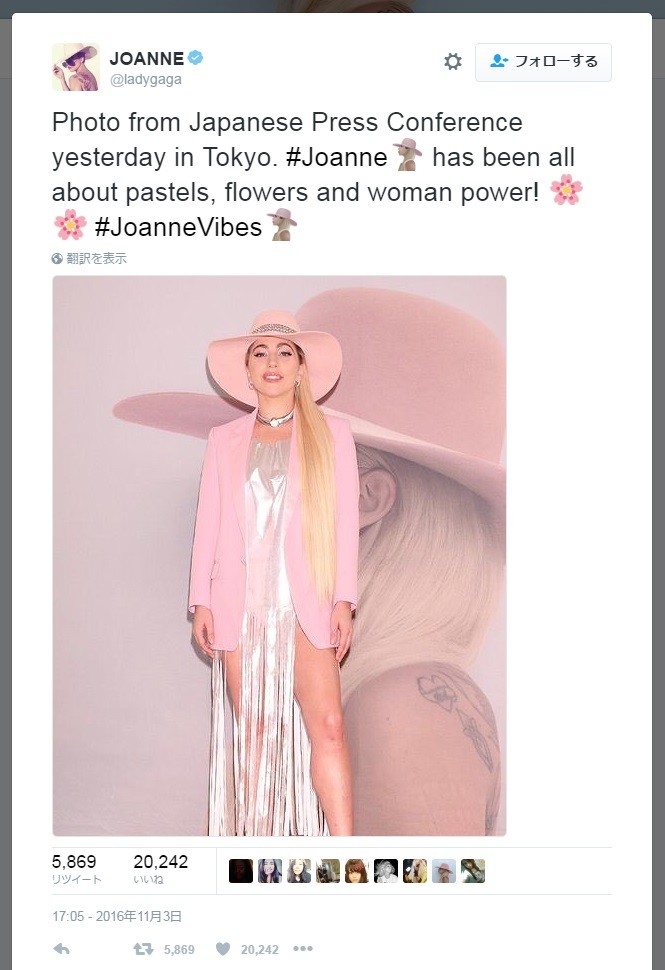Viewport: 665px width, 970px height.
Task: Click the first user avatar in the likers row
Action: (x=241, y=871)
